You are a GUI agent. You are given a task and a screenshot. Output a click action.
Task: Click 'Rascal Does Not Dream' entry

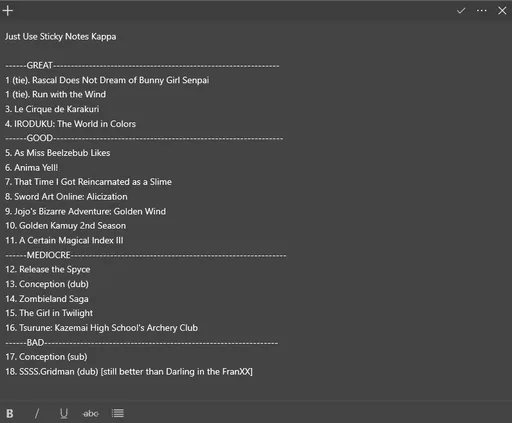click(x=107, y=80)
